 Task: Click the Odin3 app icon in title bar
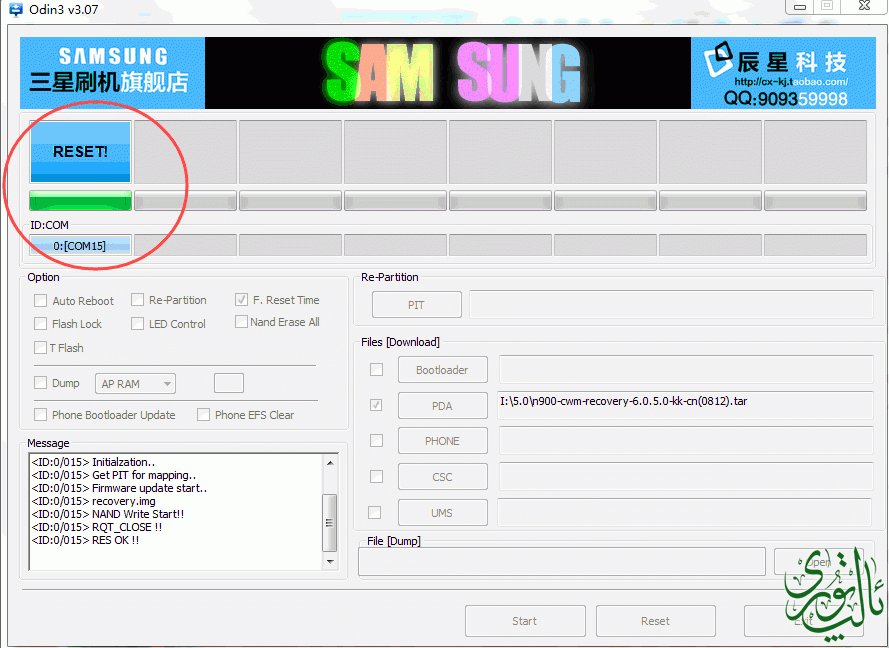16,10
